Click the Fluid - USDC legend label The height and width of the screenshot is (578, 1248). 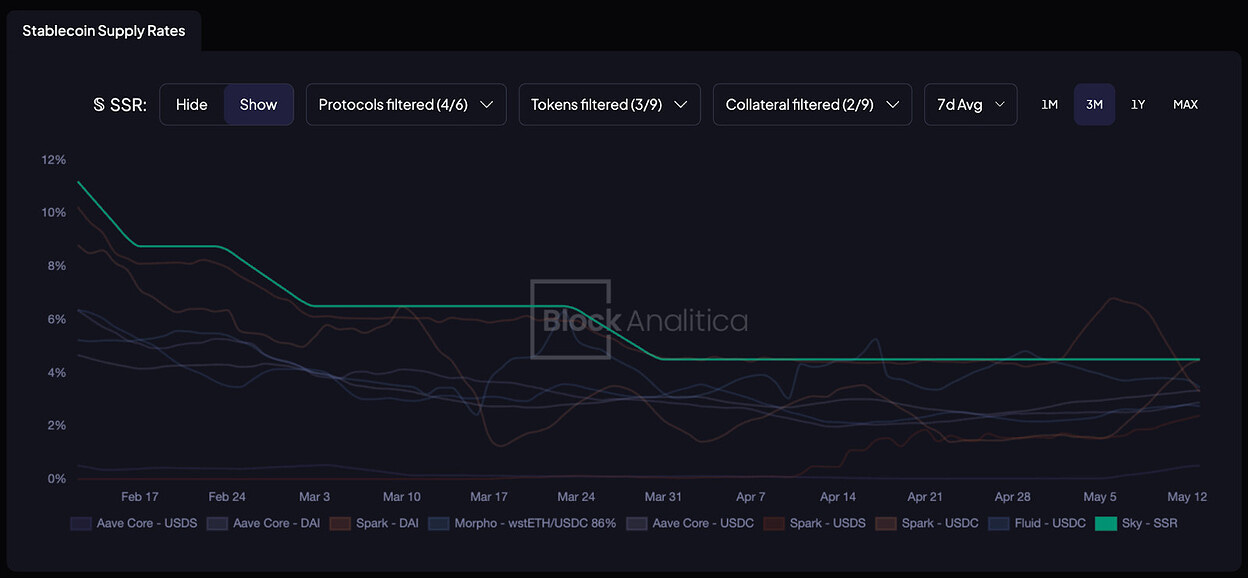point(1050,523)
